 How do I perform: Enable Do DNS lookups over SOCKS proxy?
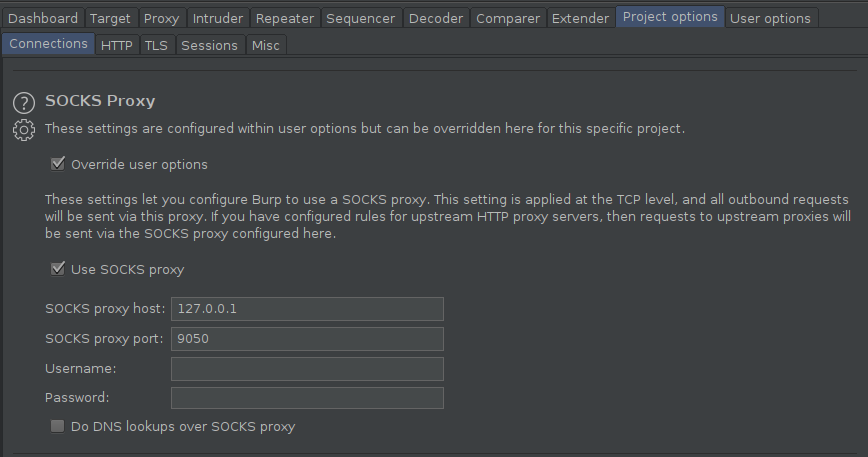[58, 426]
